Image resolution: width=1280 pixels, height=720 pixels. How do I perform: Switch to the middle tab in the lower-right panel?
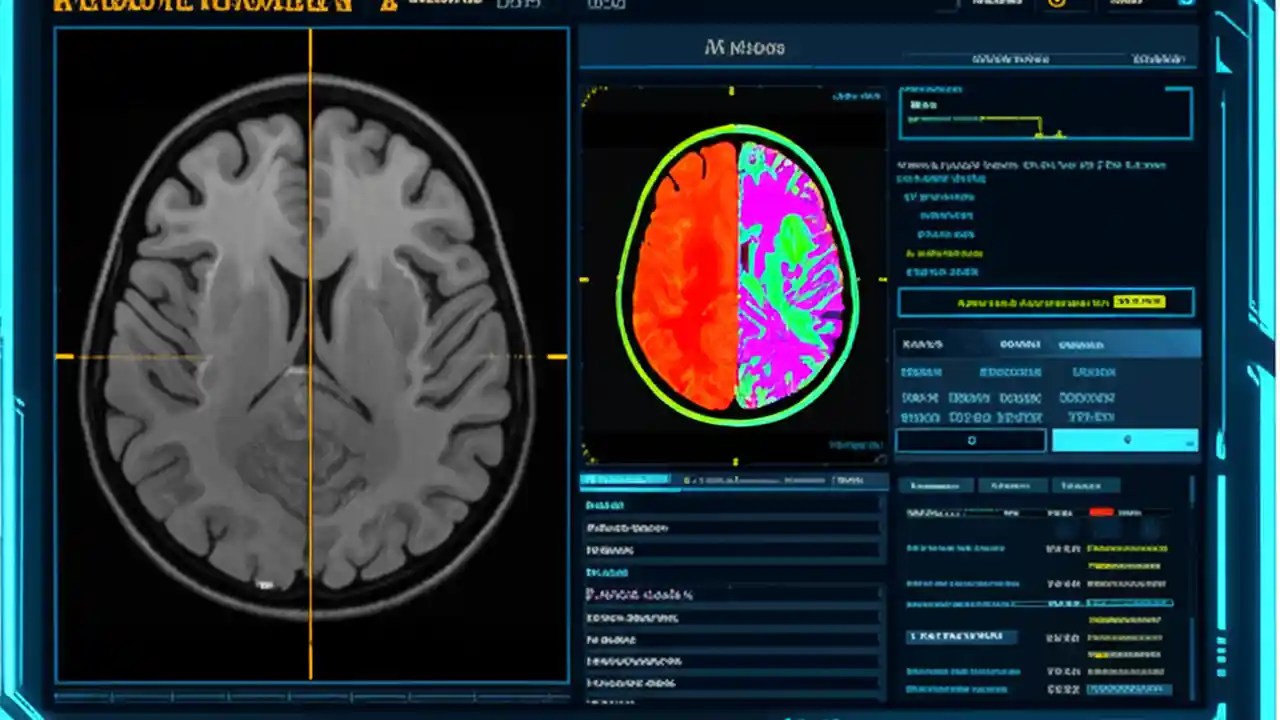point(1011,486)
